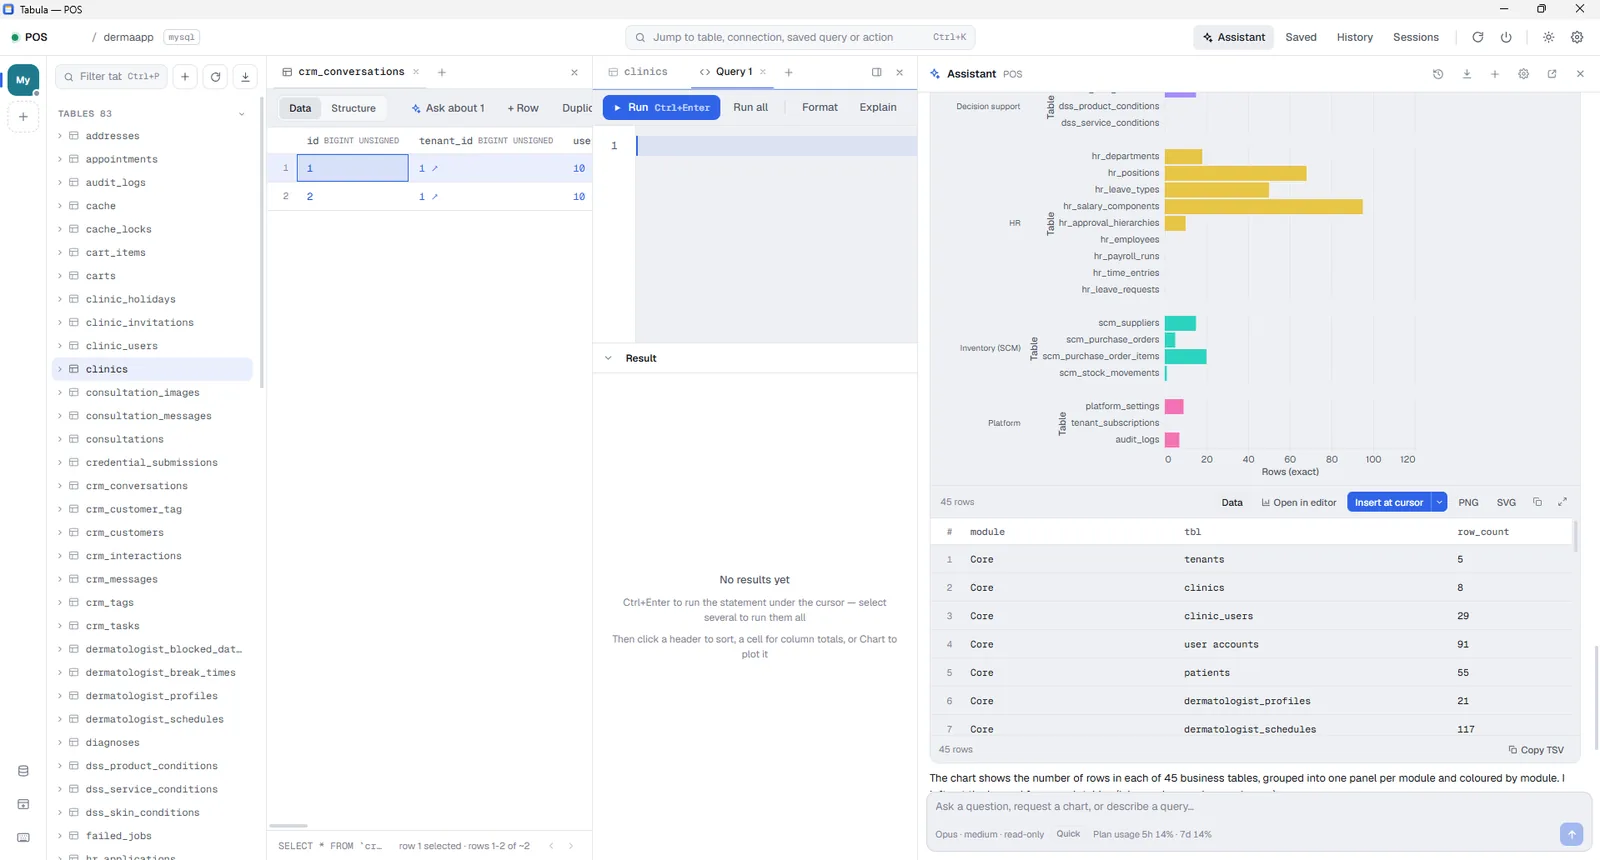Click the Assistant panel download icon
This screenshot has width=1600, height=860.
point(1467,74)
